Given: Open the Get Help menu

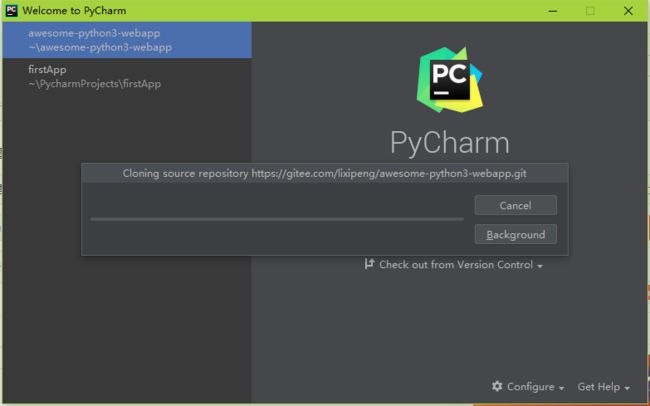Looking at the screenshot, I should 604,387.
